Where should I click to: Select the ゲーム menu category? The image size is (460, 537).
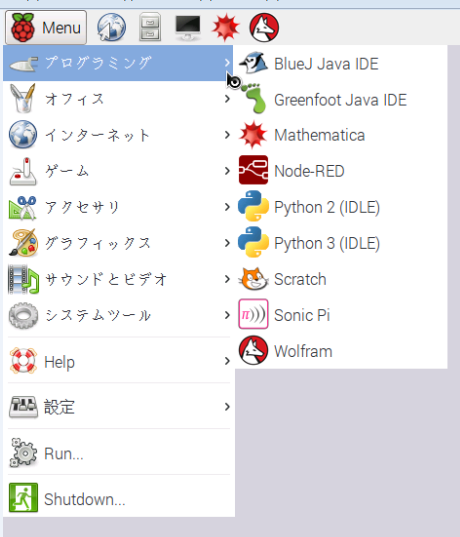click(x=119, y=171)
